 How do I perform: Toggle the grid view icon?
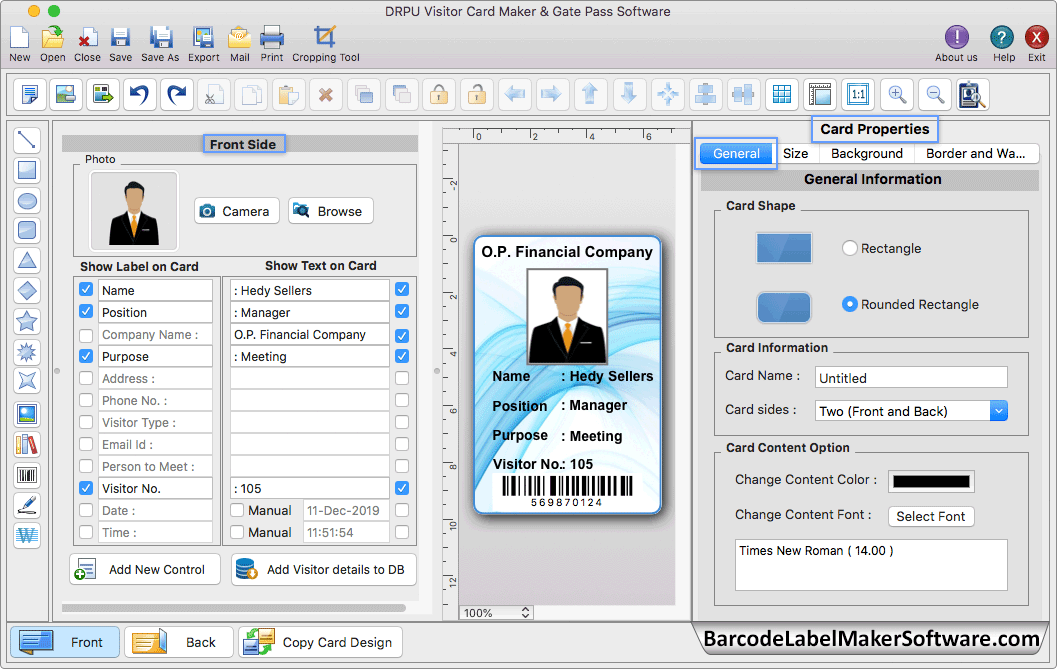click(782, 94)
